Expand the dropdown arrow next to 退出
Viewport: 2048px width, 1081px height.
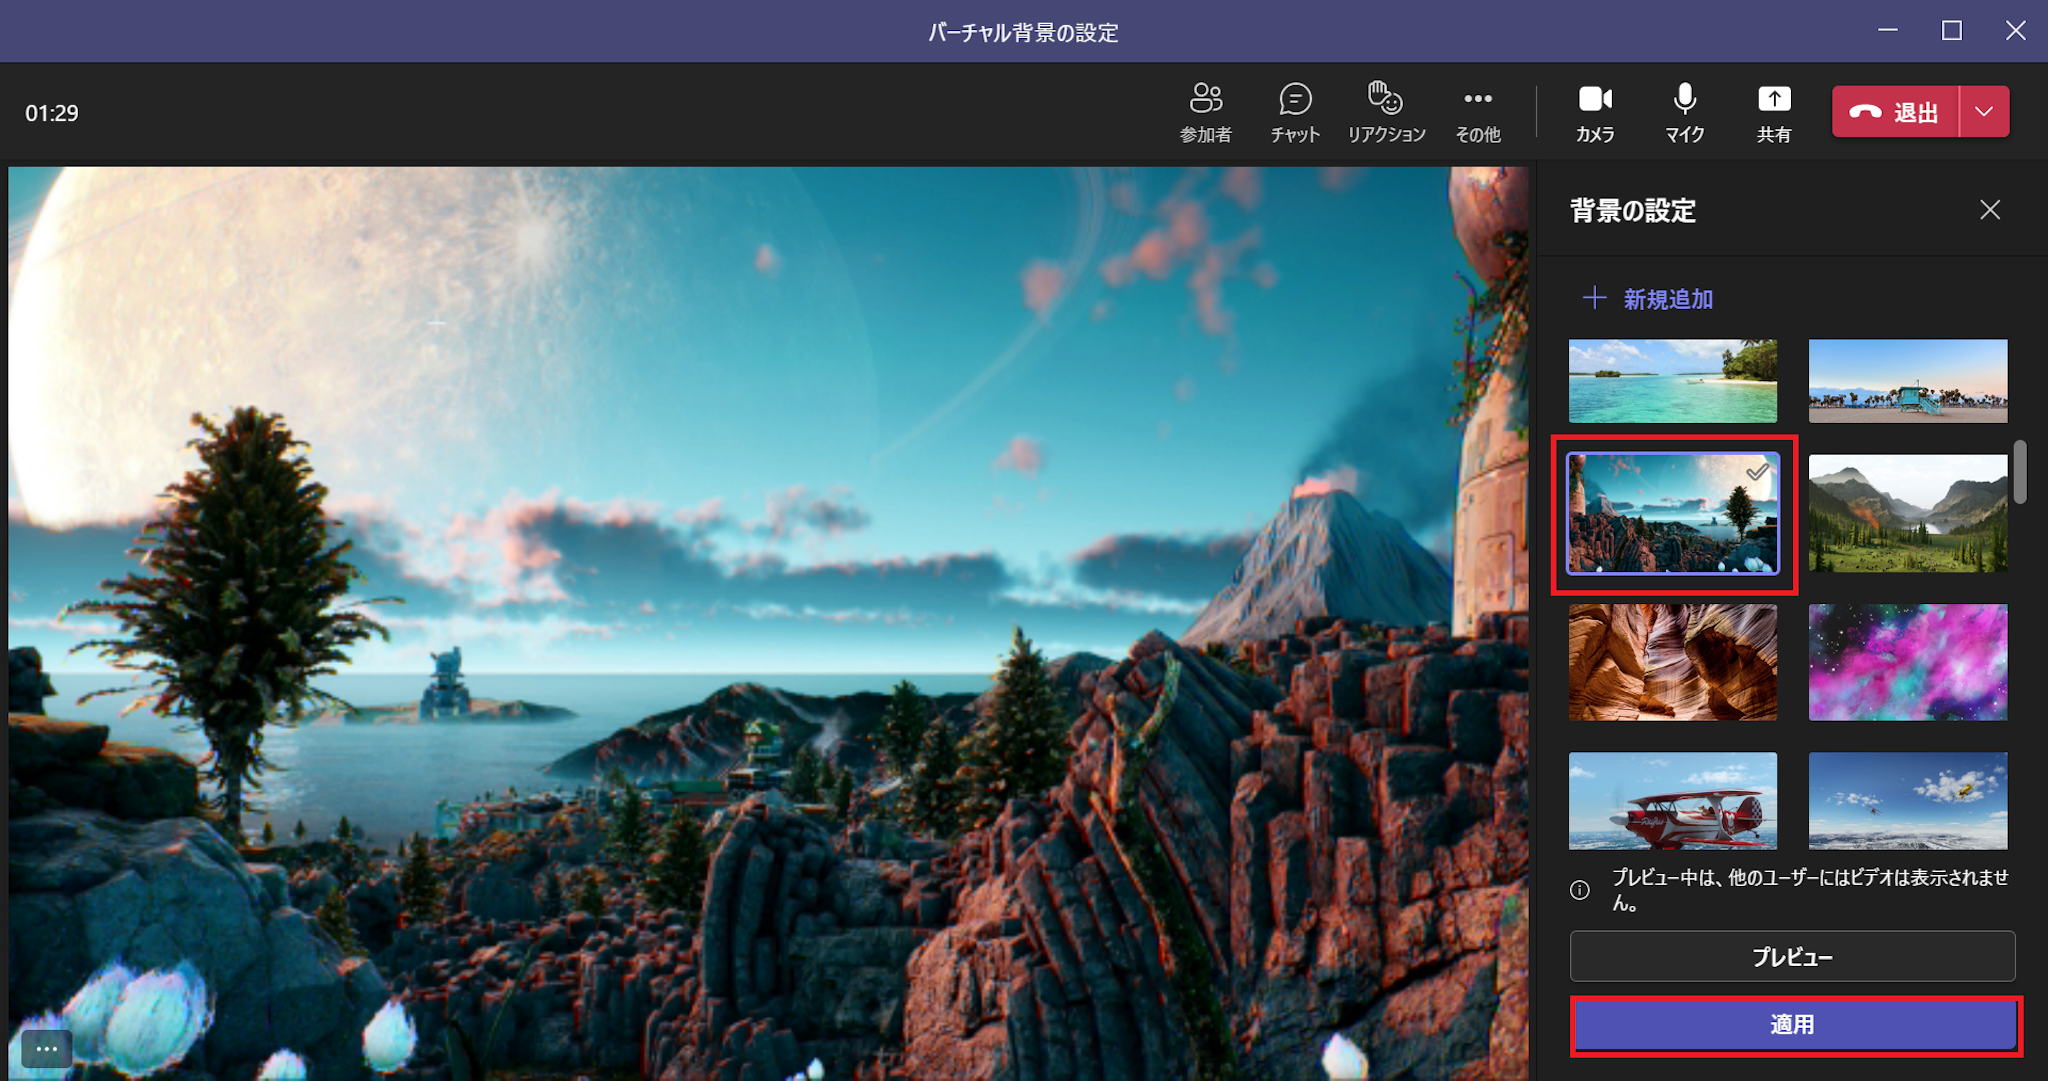(x=1984, y=112)
